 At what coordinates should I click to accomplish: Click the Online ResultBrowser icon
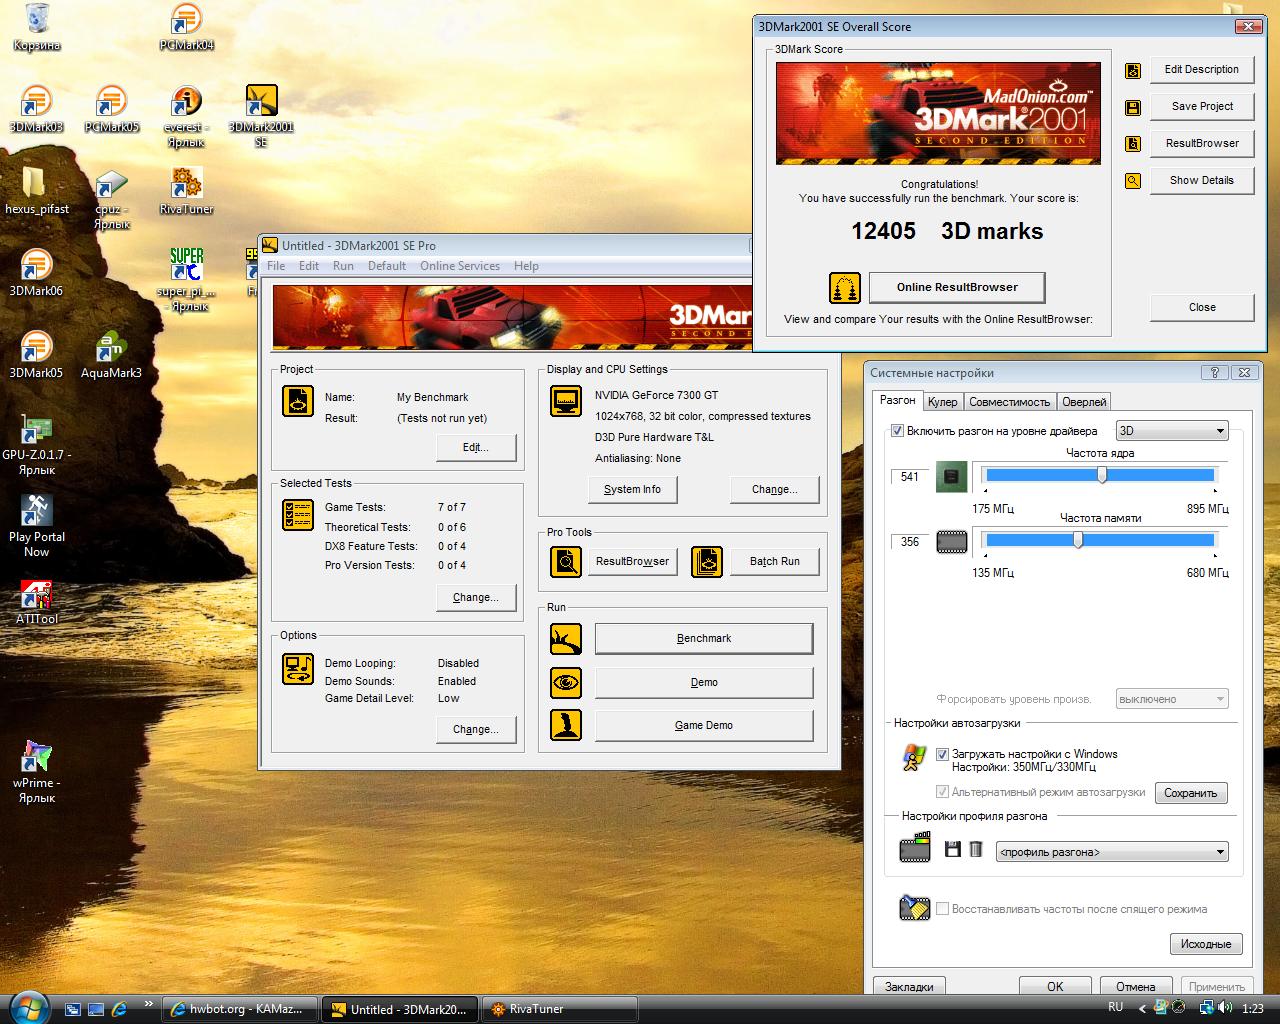845,288
